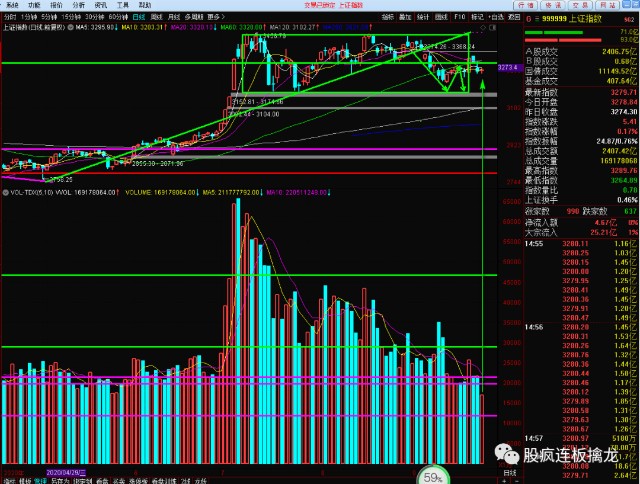
Task: Open the 统计 statistics tool
Action: tap(423, 17)
